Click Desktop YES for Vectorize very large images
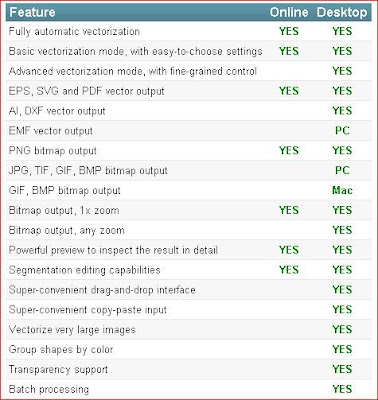Viewport: 378px width, 400px height. [342, 329]
